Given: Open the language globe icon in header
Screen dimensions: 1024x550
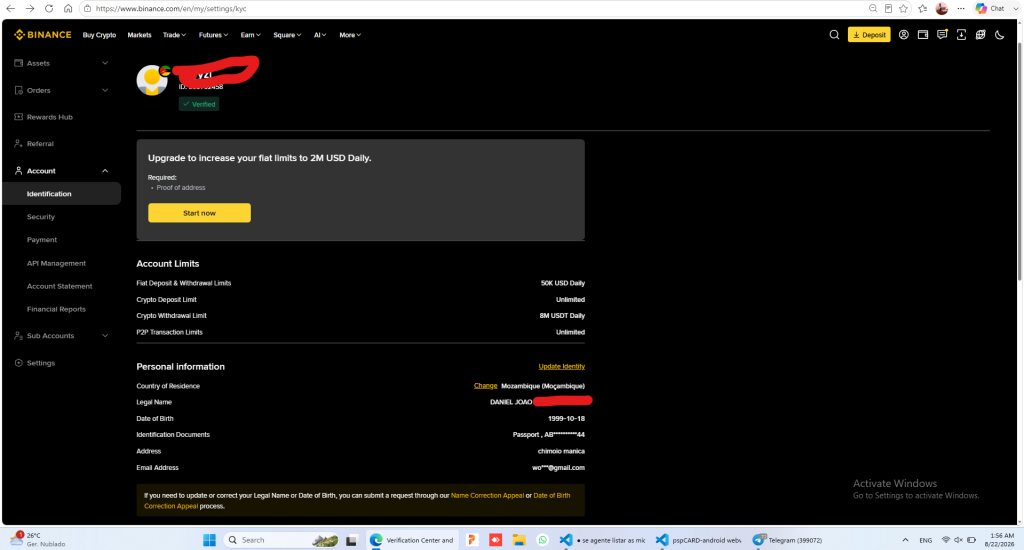Looking at the screenshot, I should 980,35.
